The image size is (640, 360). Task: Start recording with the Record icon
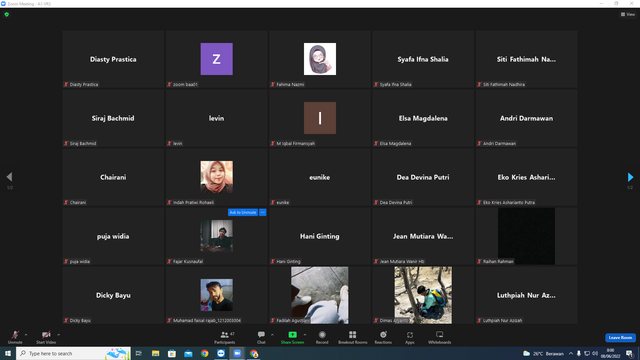pyautogui.click(x=322, y=337)
